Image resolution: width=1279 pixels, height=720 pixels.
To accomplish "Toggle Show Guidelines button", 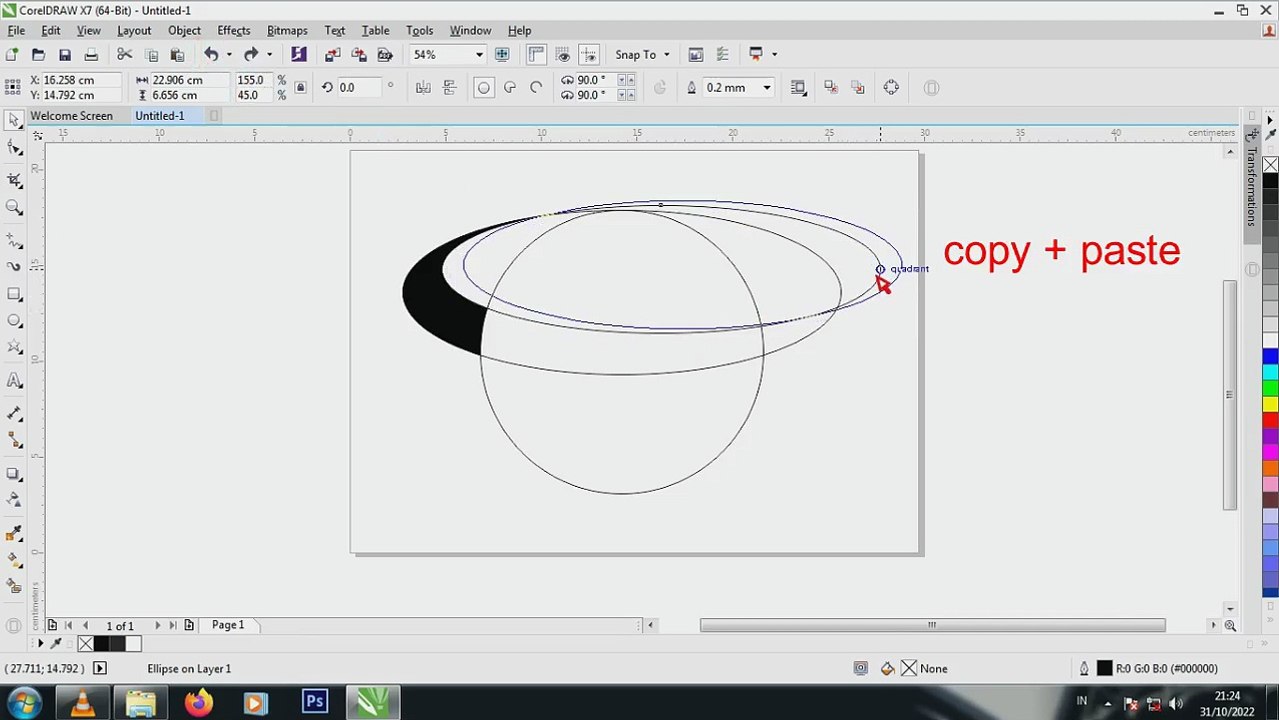I will point(588,55).
